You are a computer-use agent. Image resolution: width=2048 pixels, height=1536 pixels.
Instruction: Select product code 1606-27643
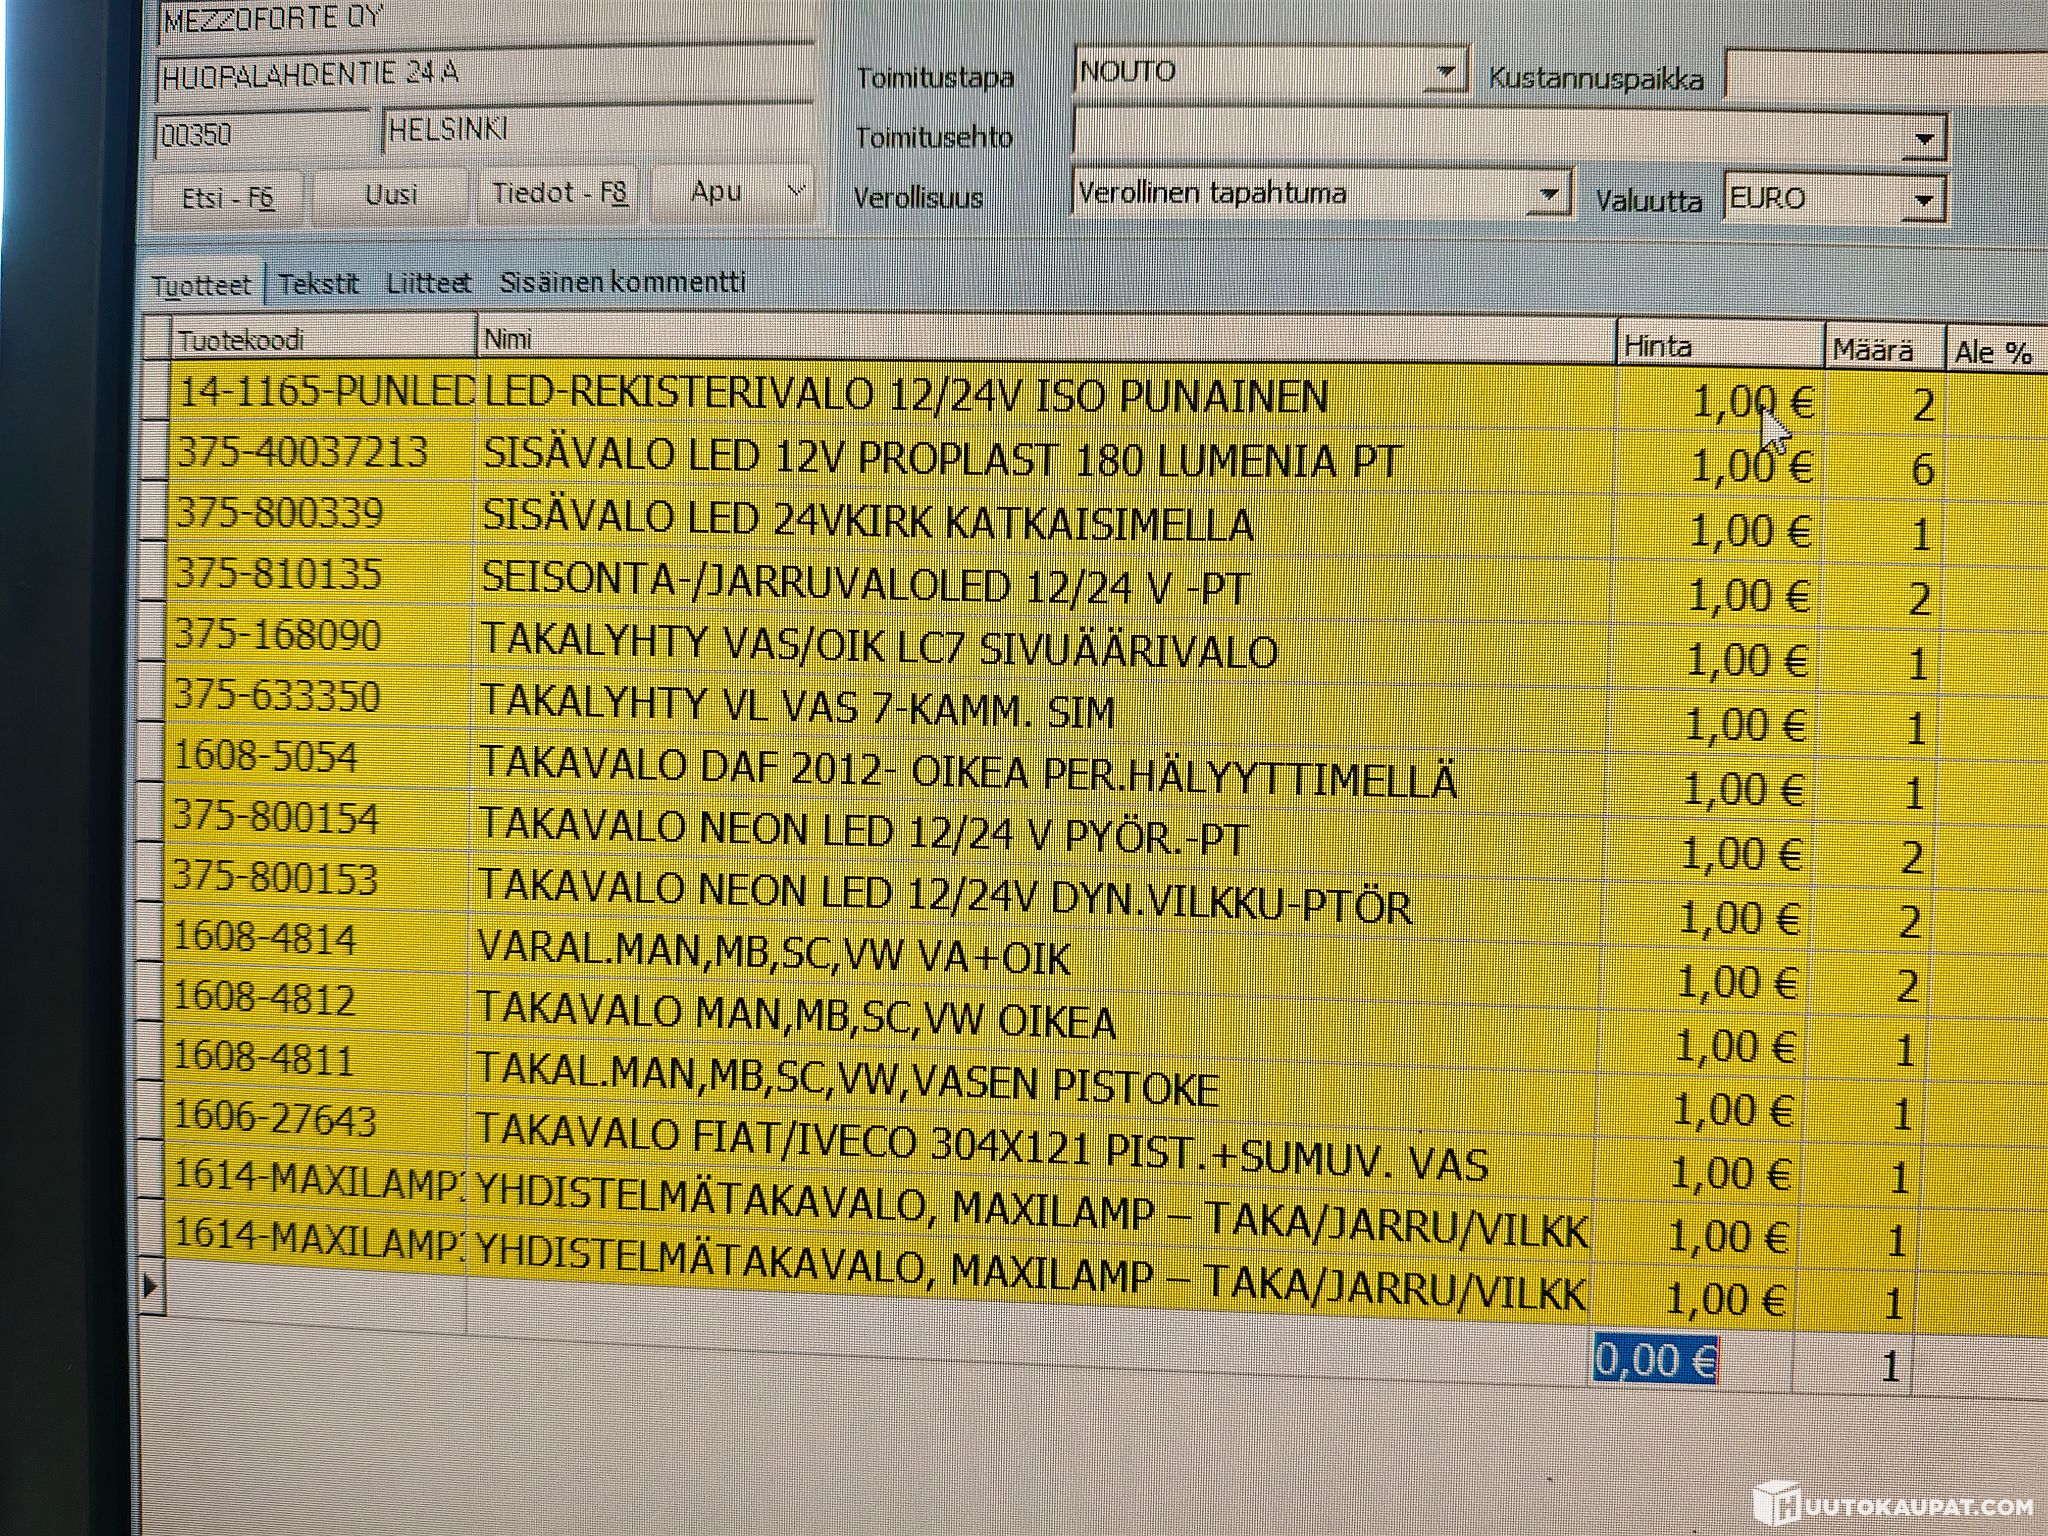(x=275, y=1117)
